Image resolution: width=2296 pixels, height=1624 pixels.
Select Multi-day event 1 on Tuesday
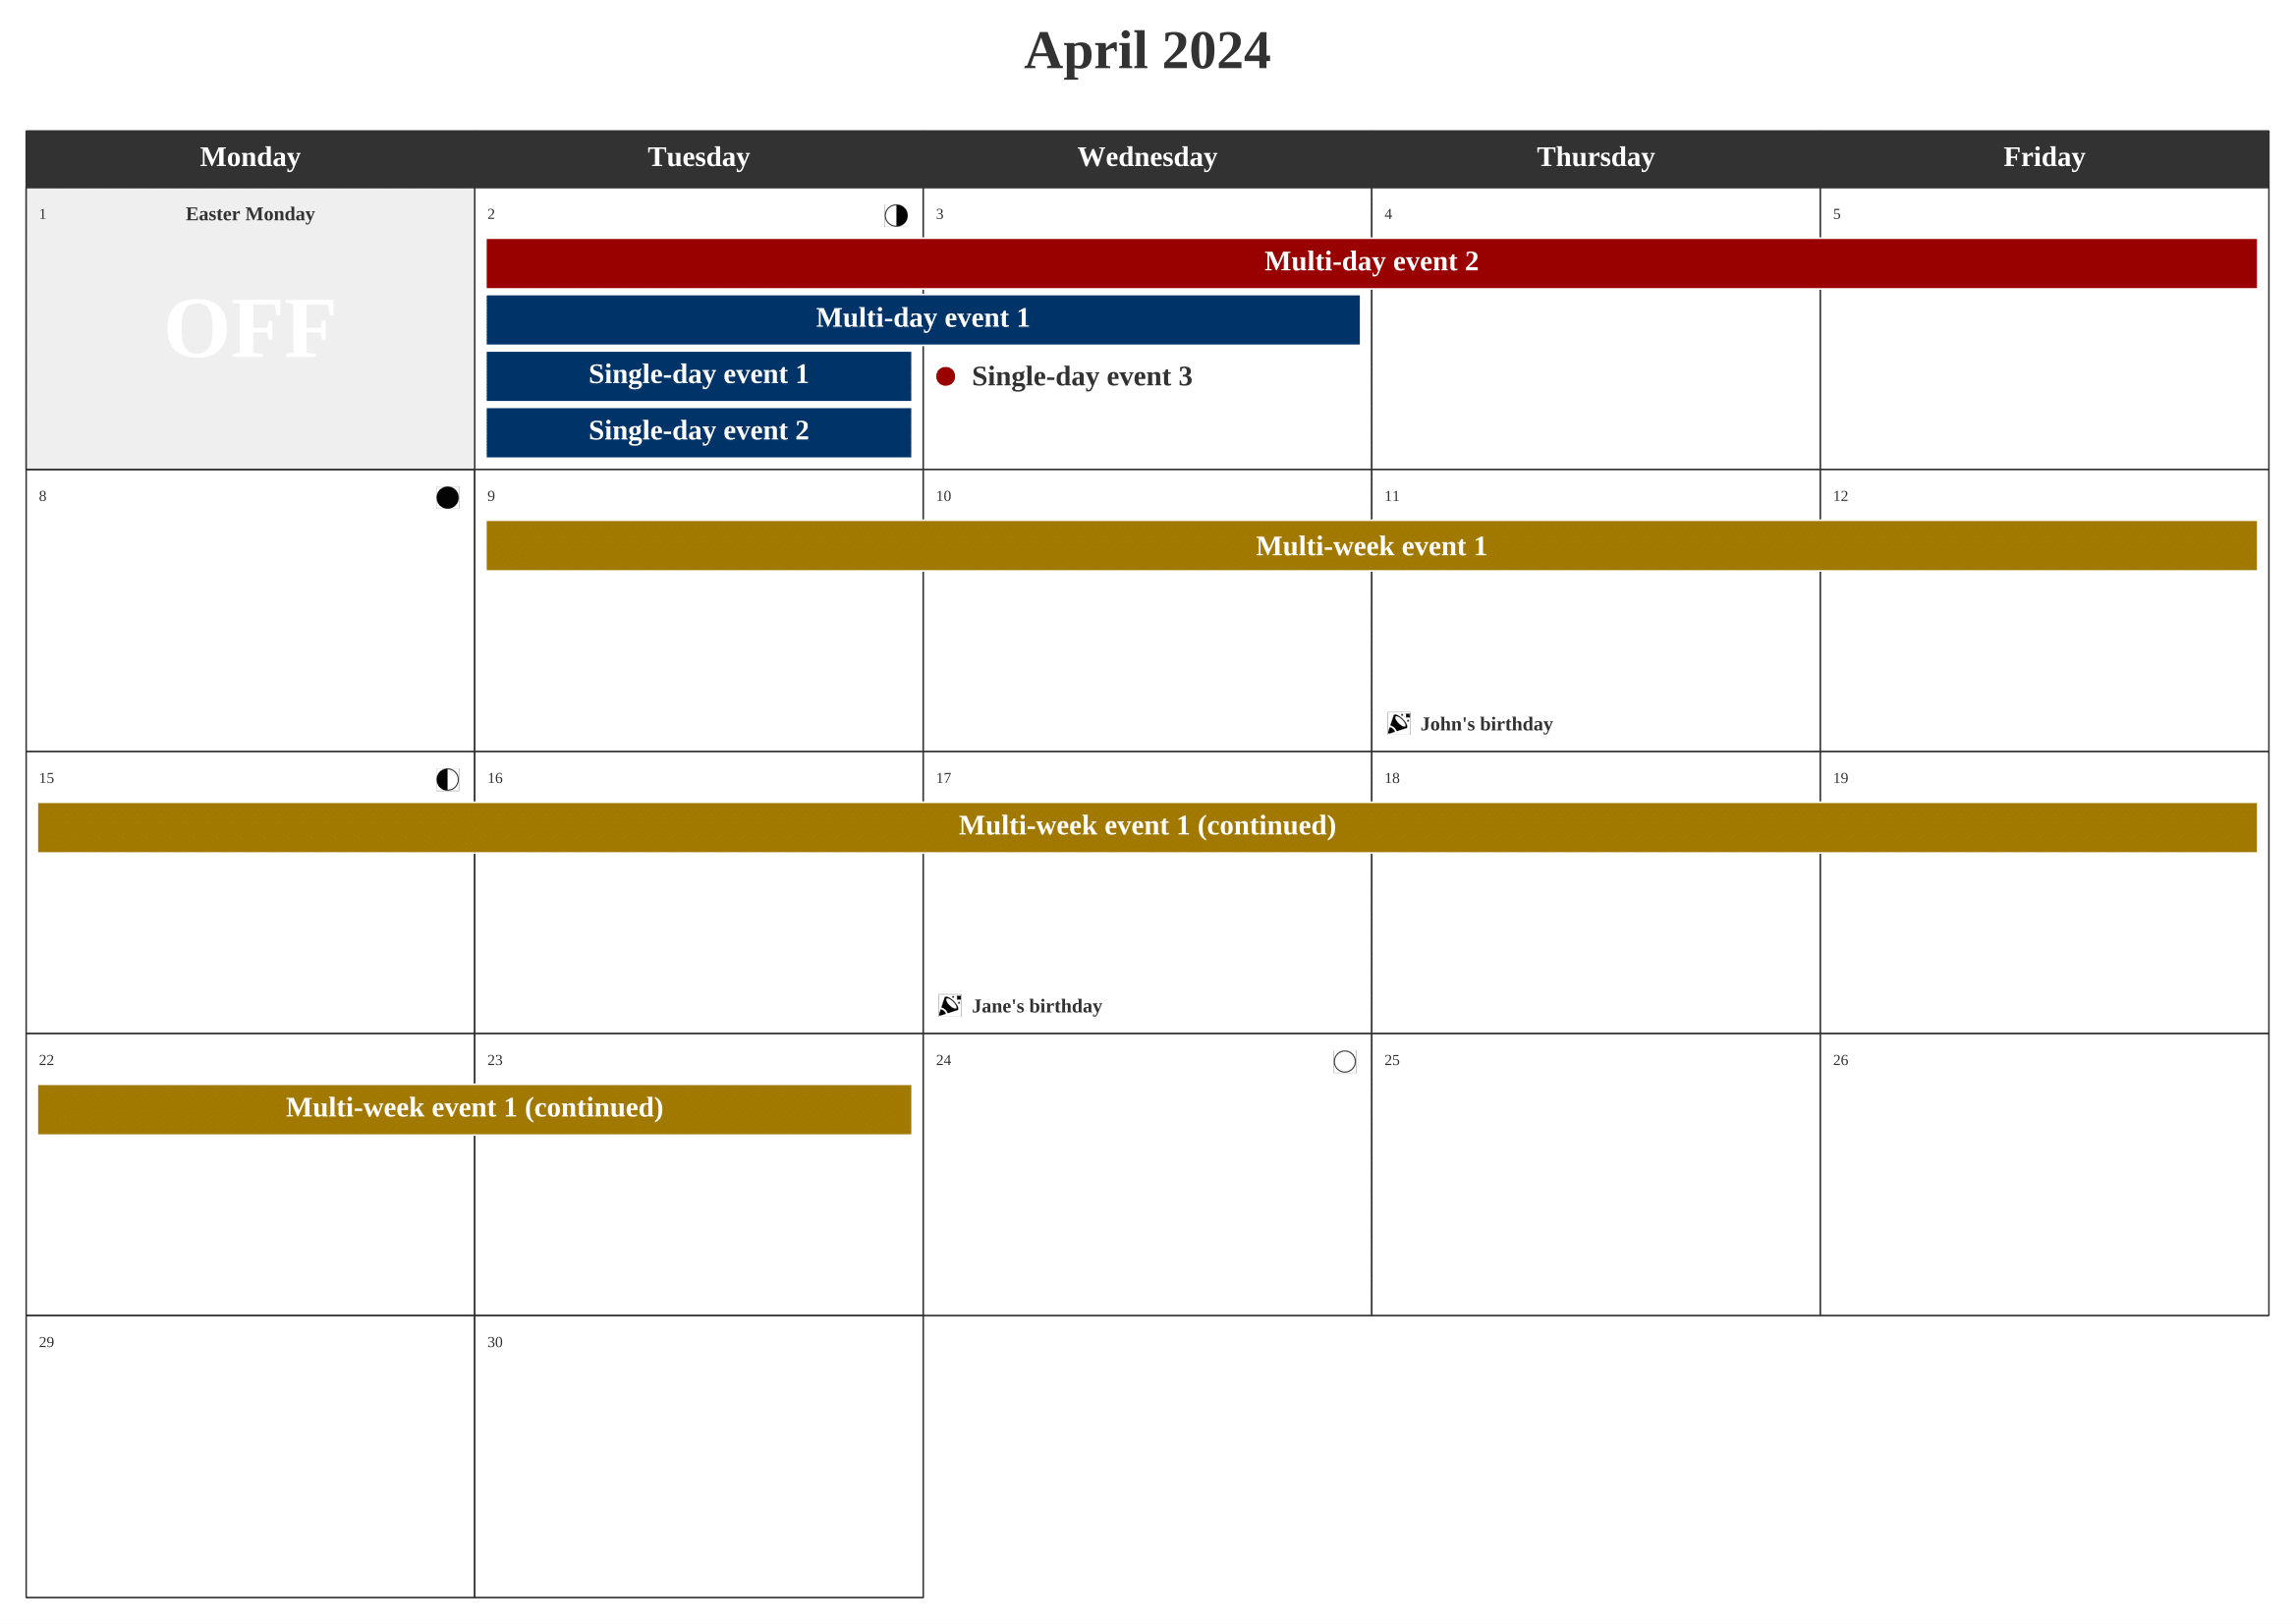click(x=698, y=320)
